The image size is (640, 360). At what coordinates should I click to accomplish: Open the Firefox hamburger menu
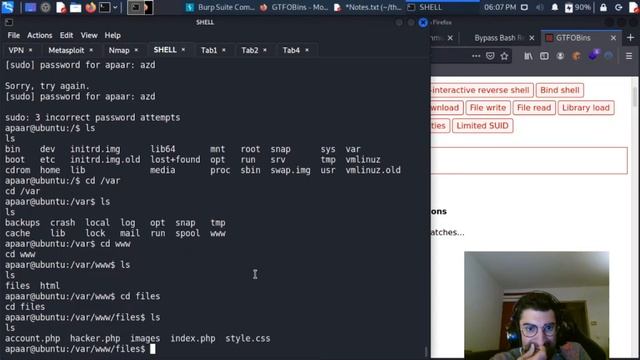(x=629, y=56)
